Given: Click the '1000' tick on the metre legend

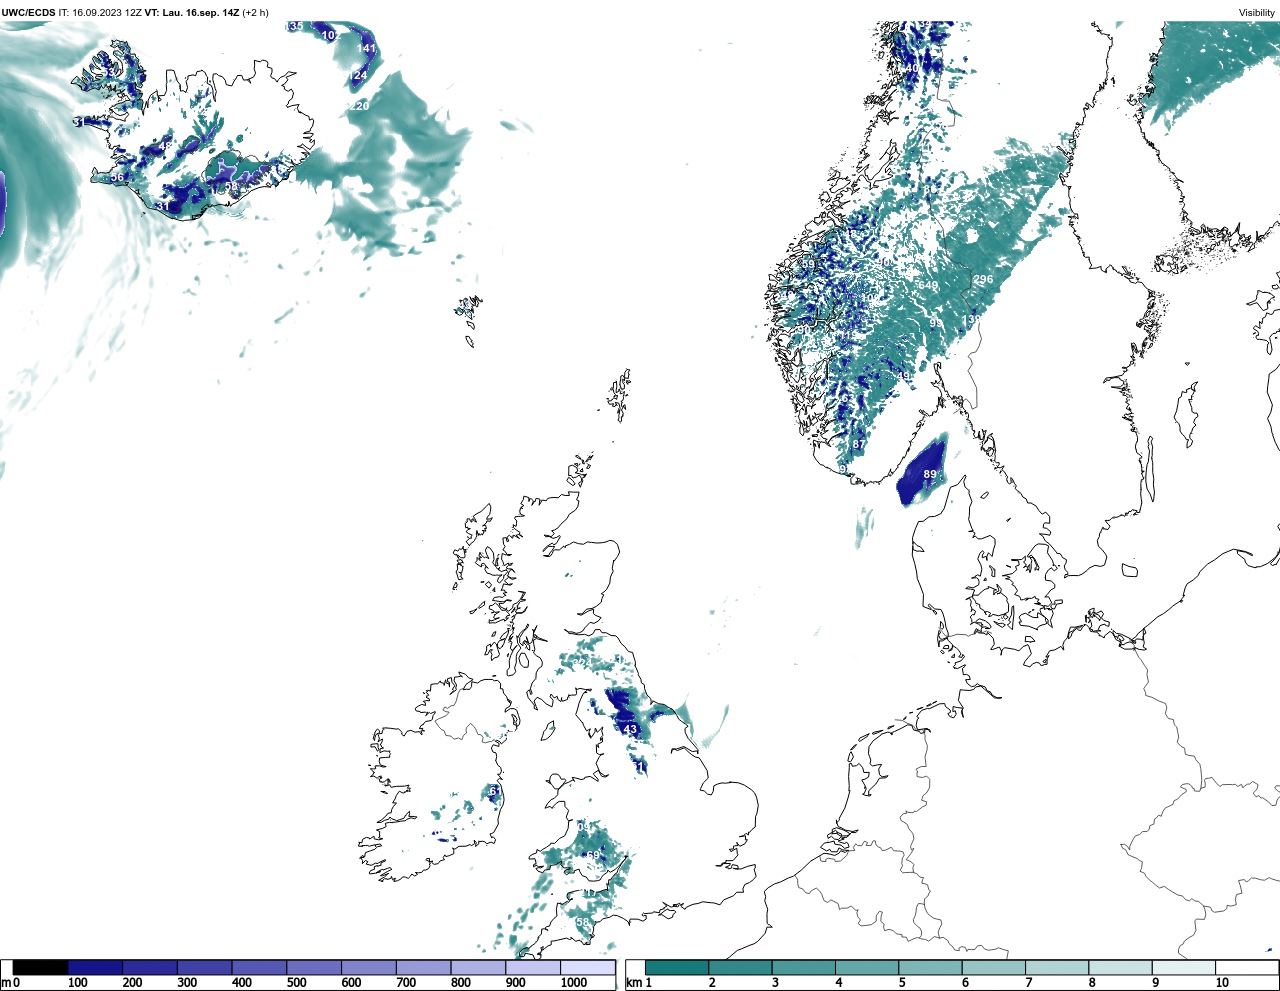Looking at the screenshot, I should pyautogui.click(x=574, y=983).
